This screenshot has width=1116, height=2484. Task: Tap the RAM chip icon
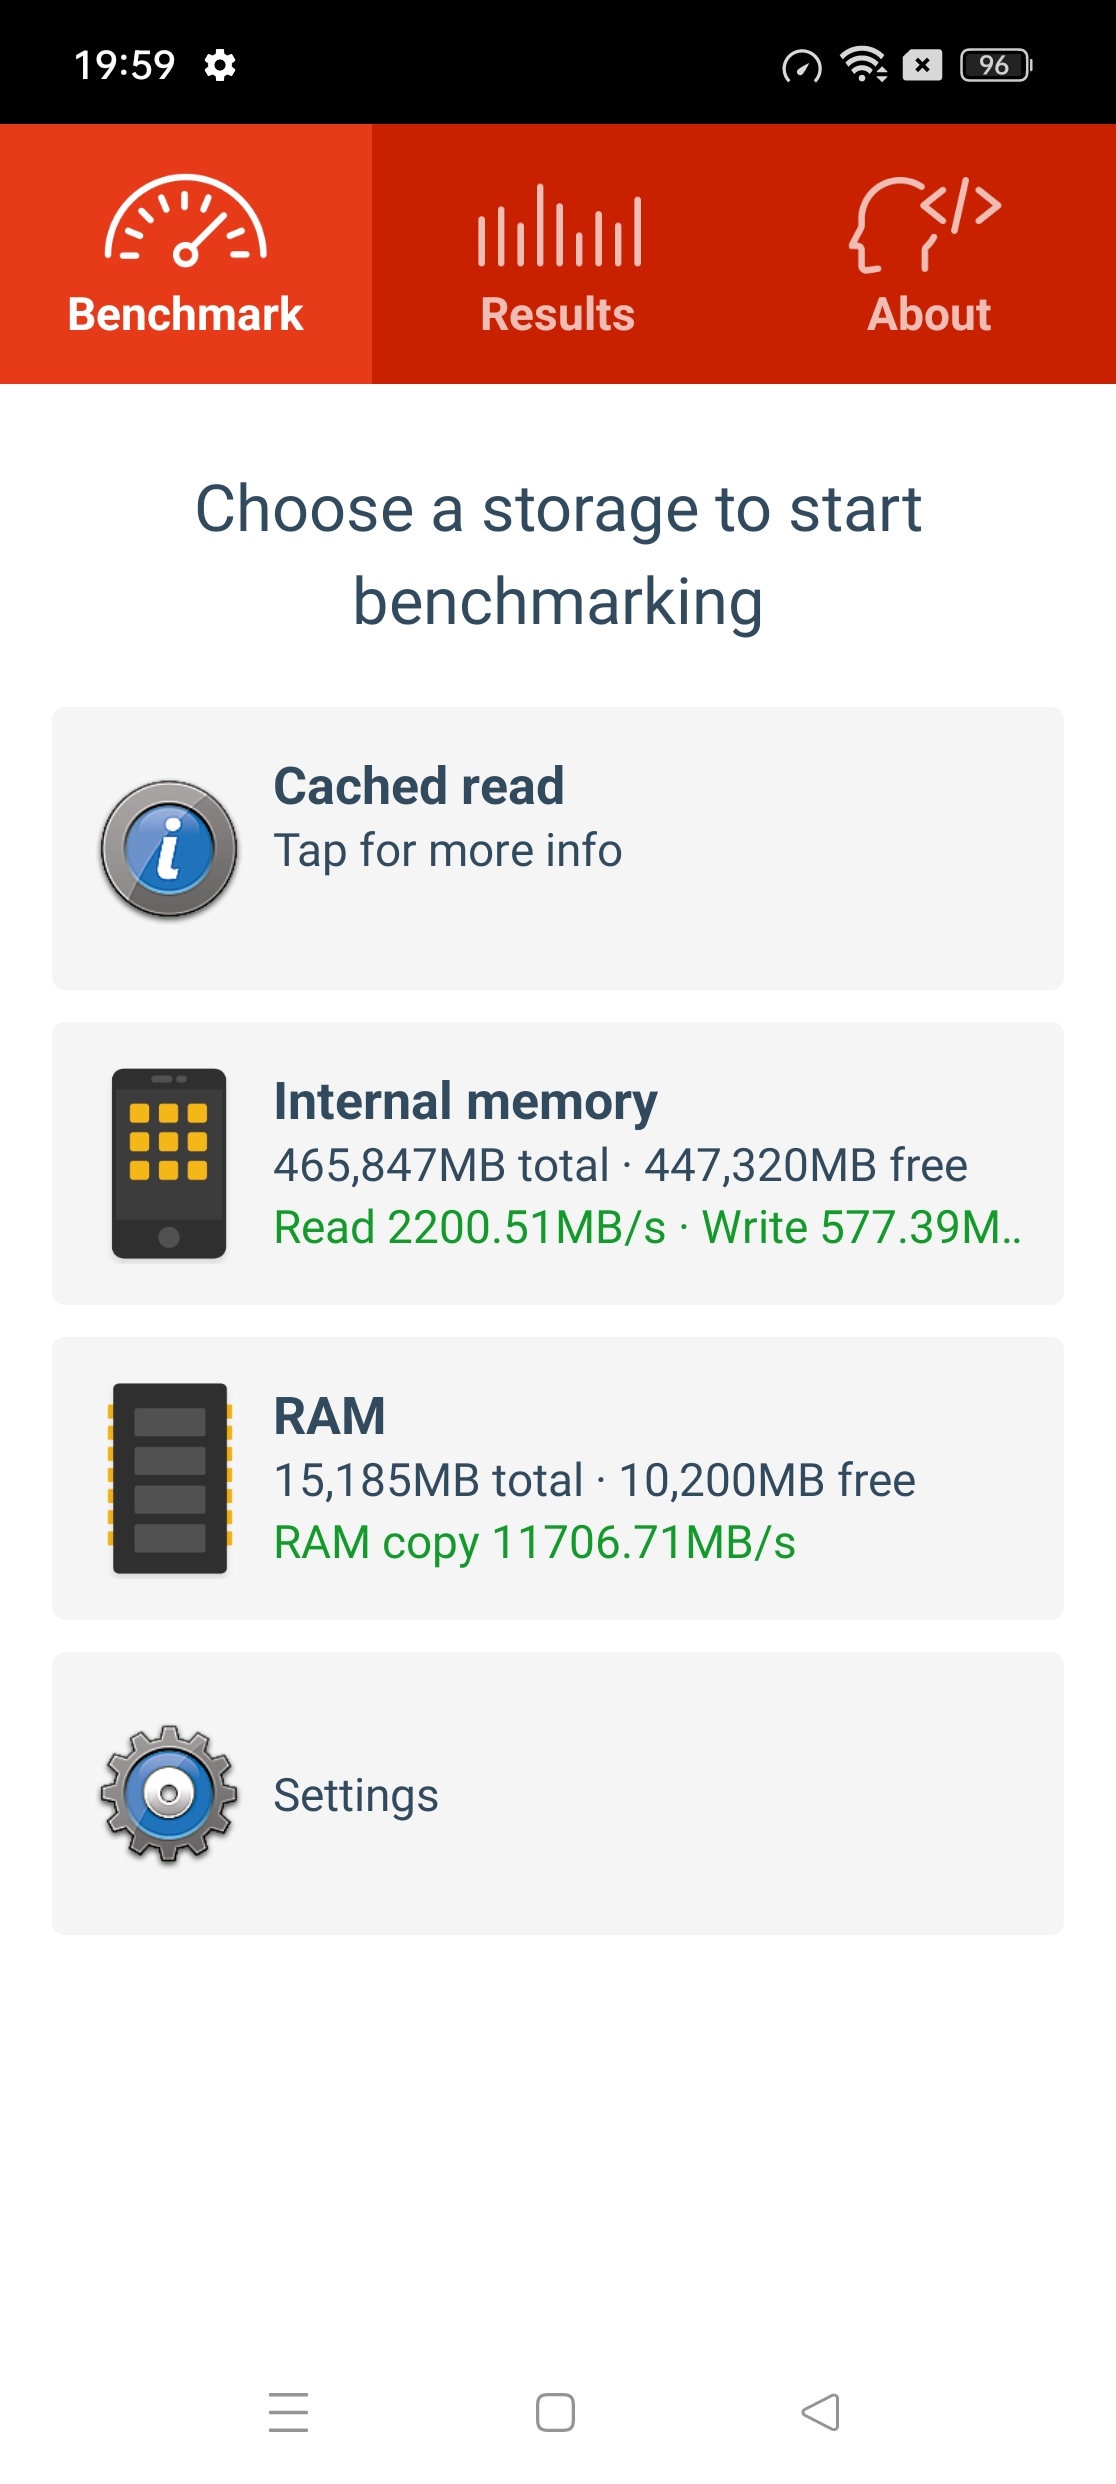click(x=169, y=1478)
